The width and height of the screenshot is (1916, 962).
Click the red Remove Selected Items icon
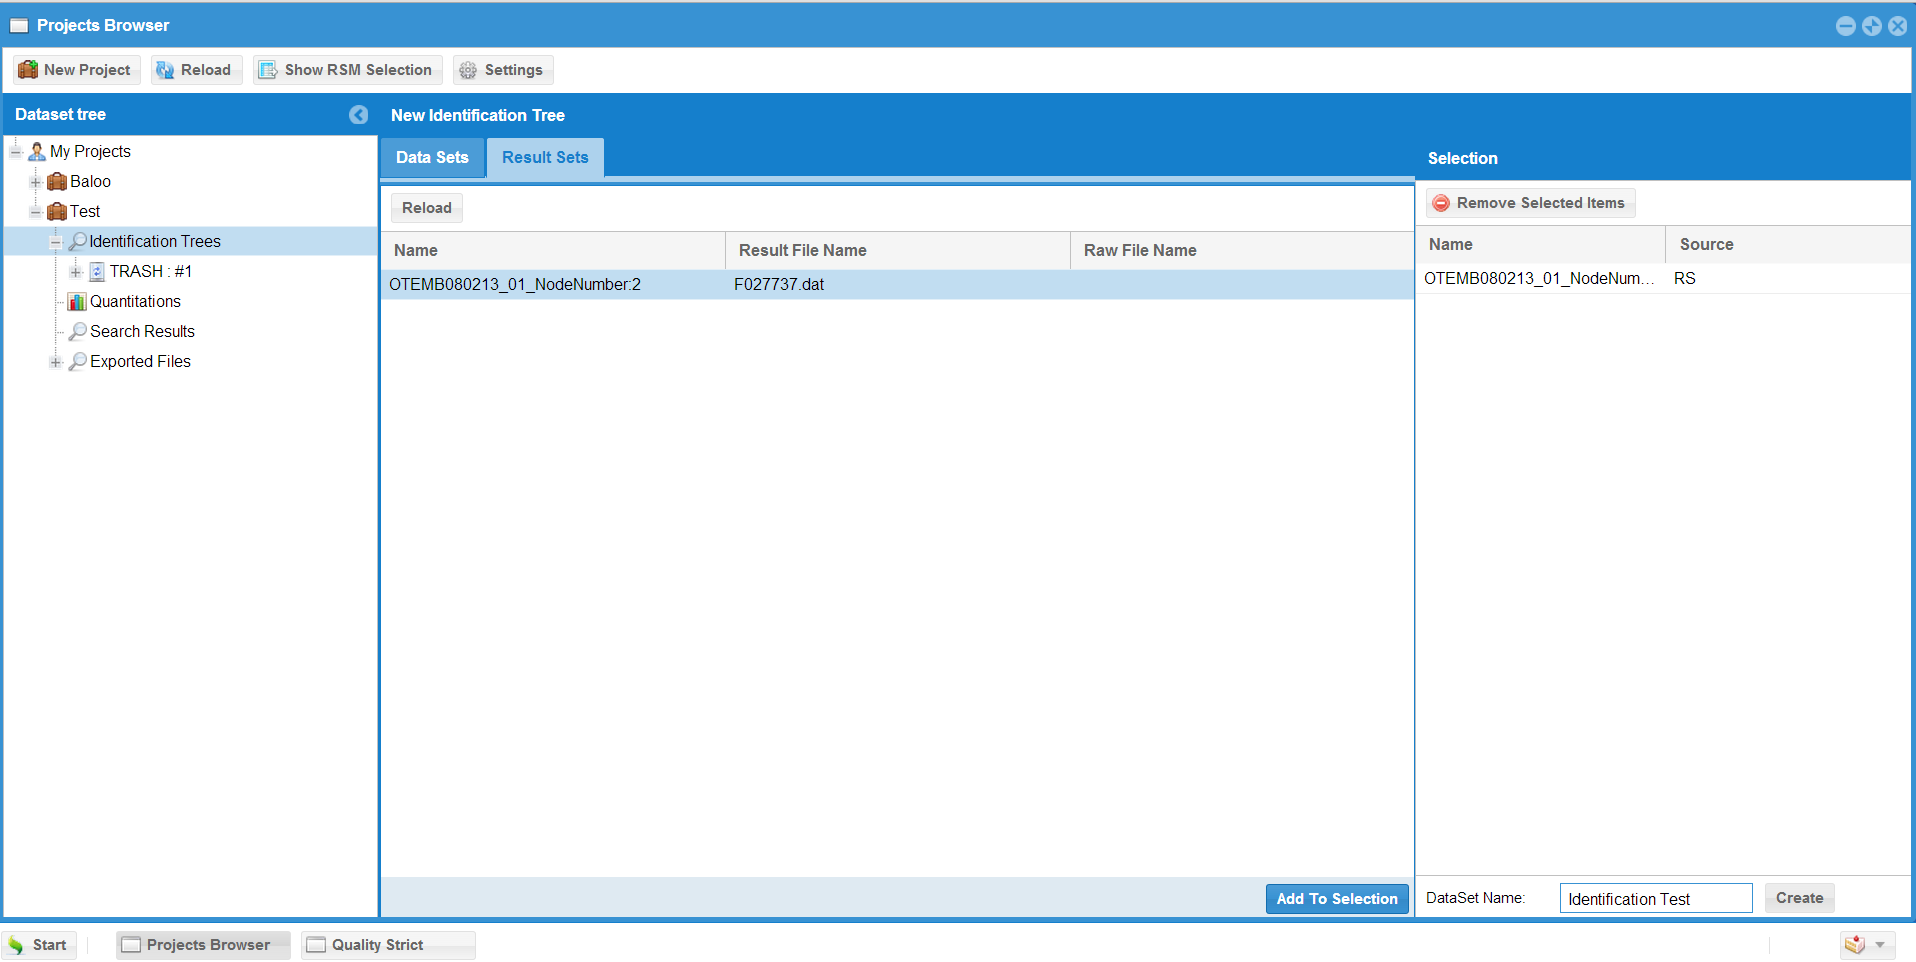pos(1441,203)
